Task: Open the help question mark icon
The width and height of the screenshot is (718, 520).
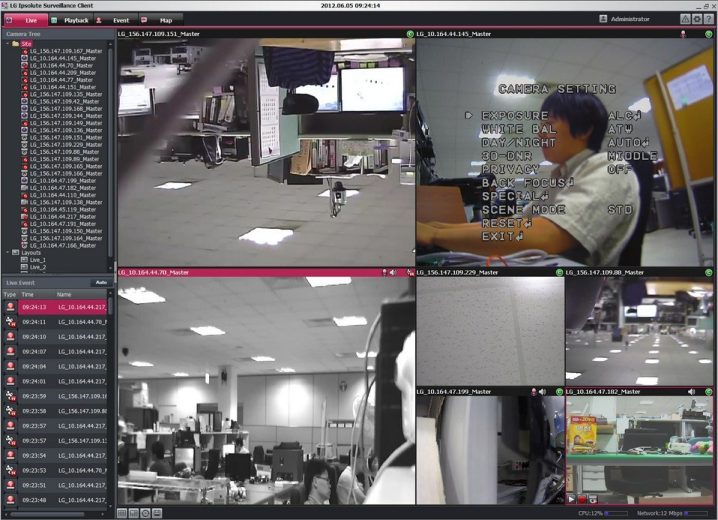Action: [x=709, y=19]
